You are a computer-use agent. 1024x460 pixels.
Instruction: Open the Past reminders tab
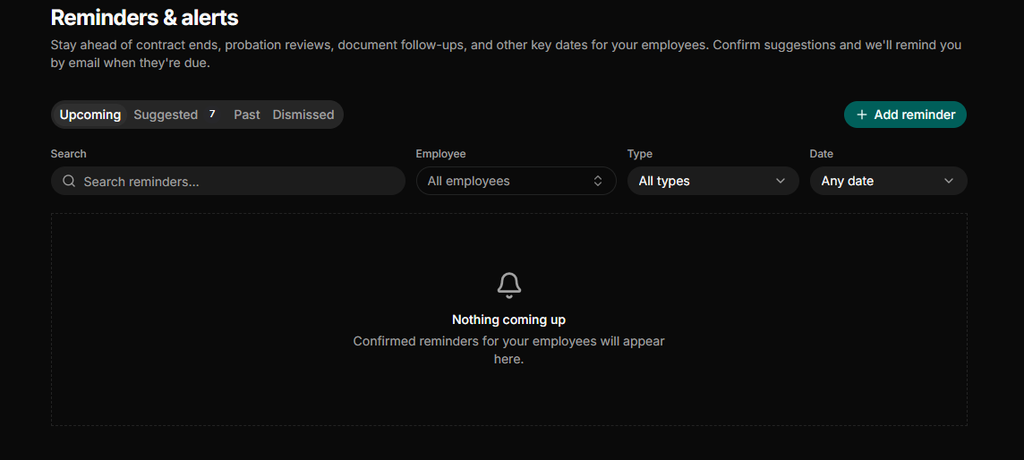(247, 114)
